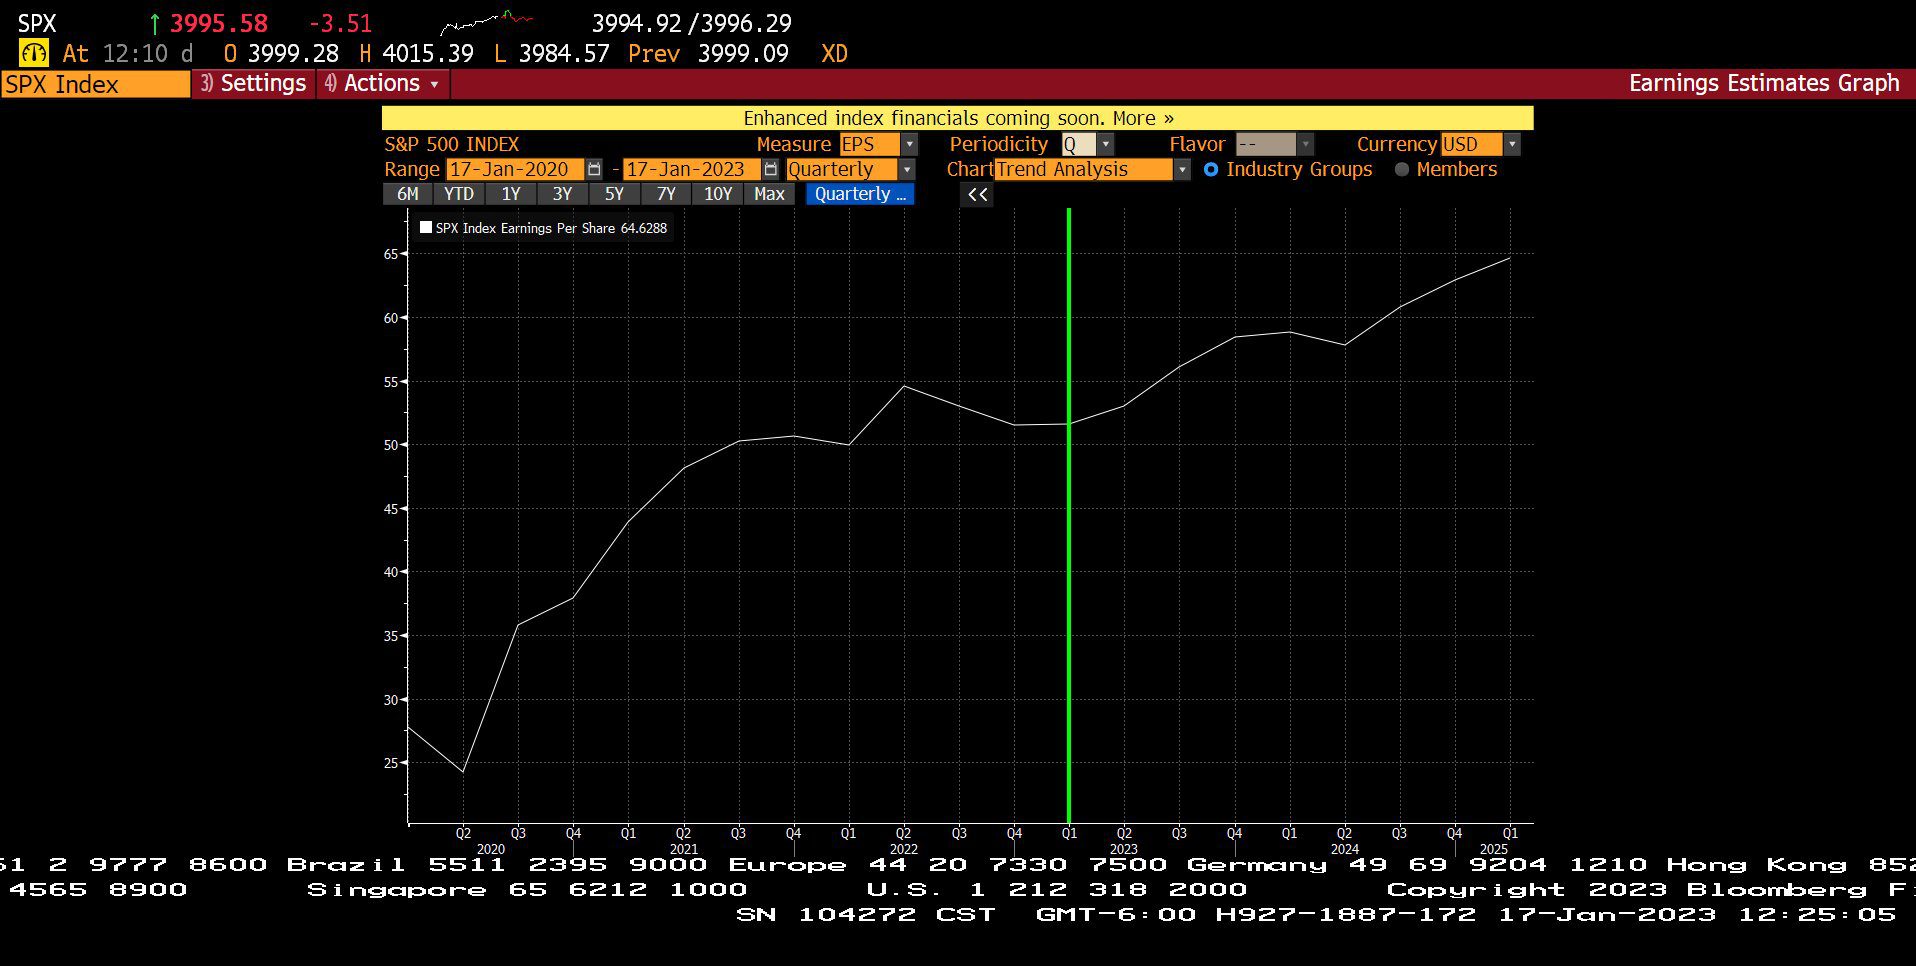Edit the end date 17-Jan-2023 field
The height and width of the screenshot is (966, 1916).
tap(692, 170)
